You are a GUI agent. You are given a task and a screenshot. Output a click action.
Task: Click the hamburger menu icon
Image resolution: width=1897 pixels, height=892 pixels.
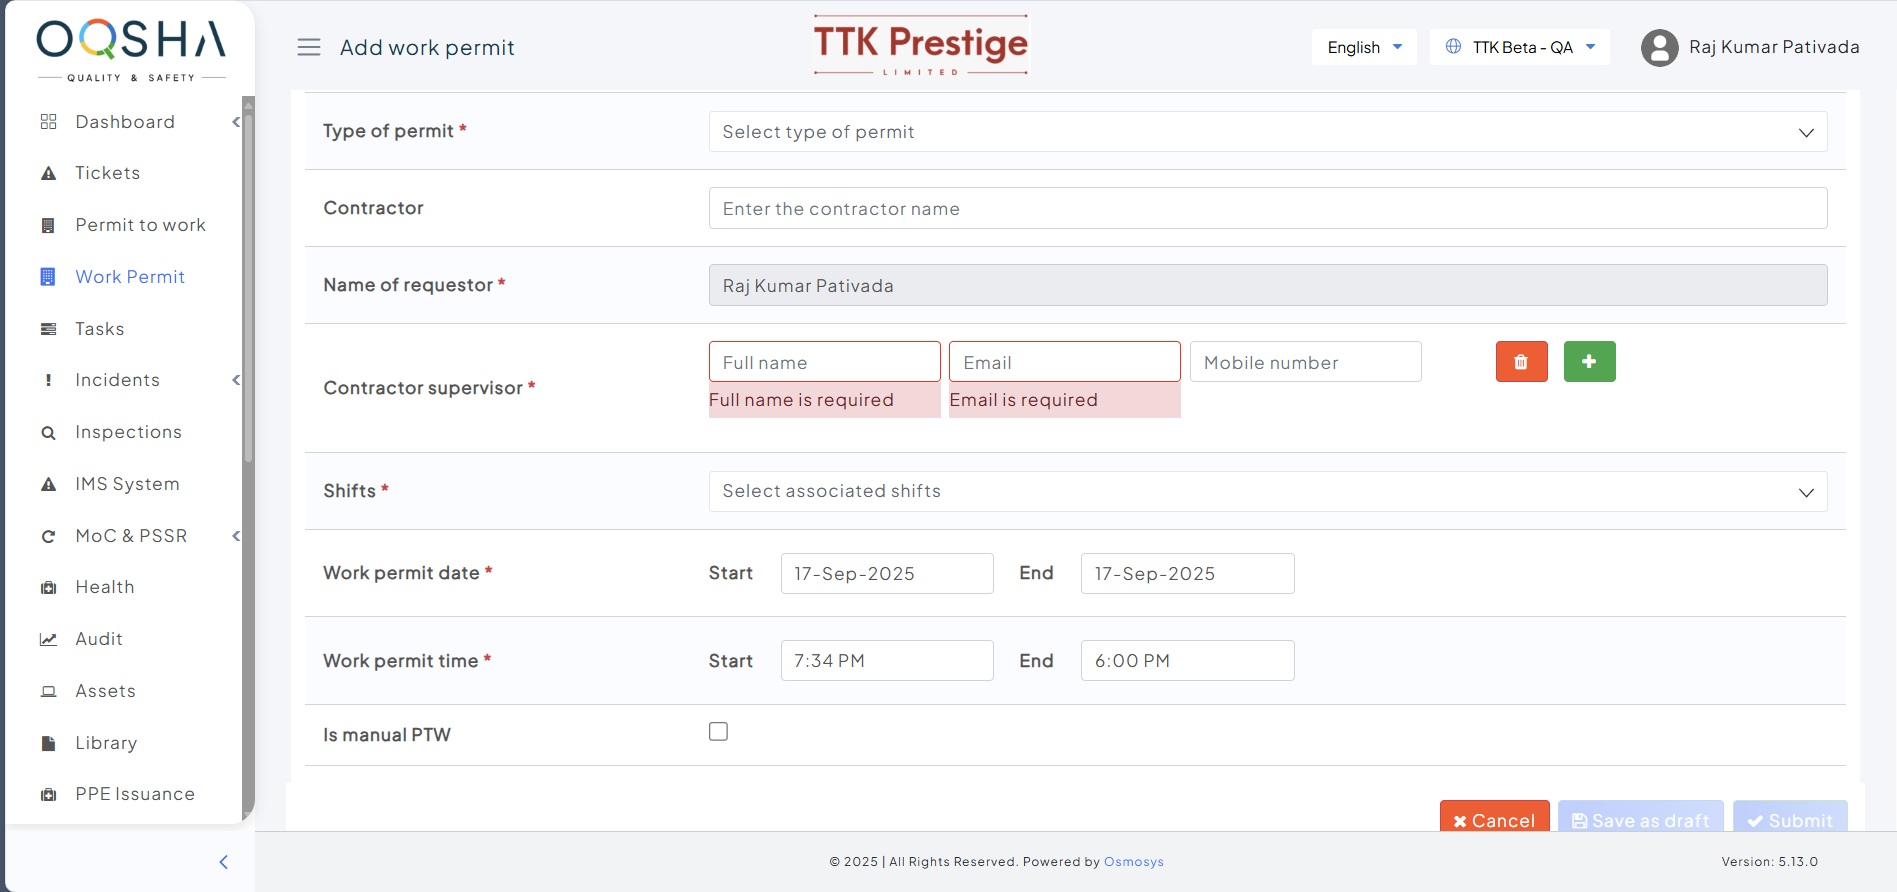[309, 47]
